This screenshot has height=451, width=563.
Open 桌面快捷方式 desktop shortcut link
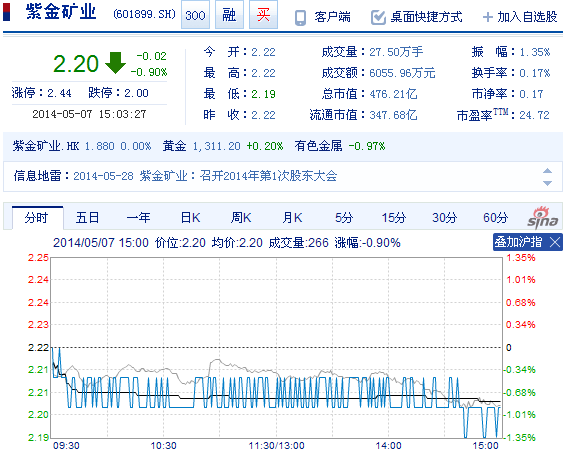[x=426, y=17]
